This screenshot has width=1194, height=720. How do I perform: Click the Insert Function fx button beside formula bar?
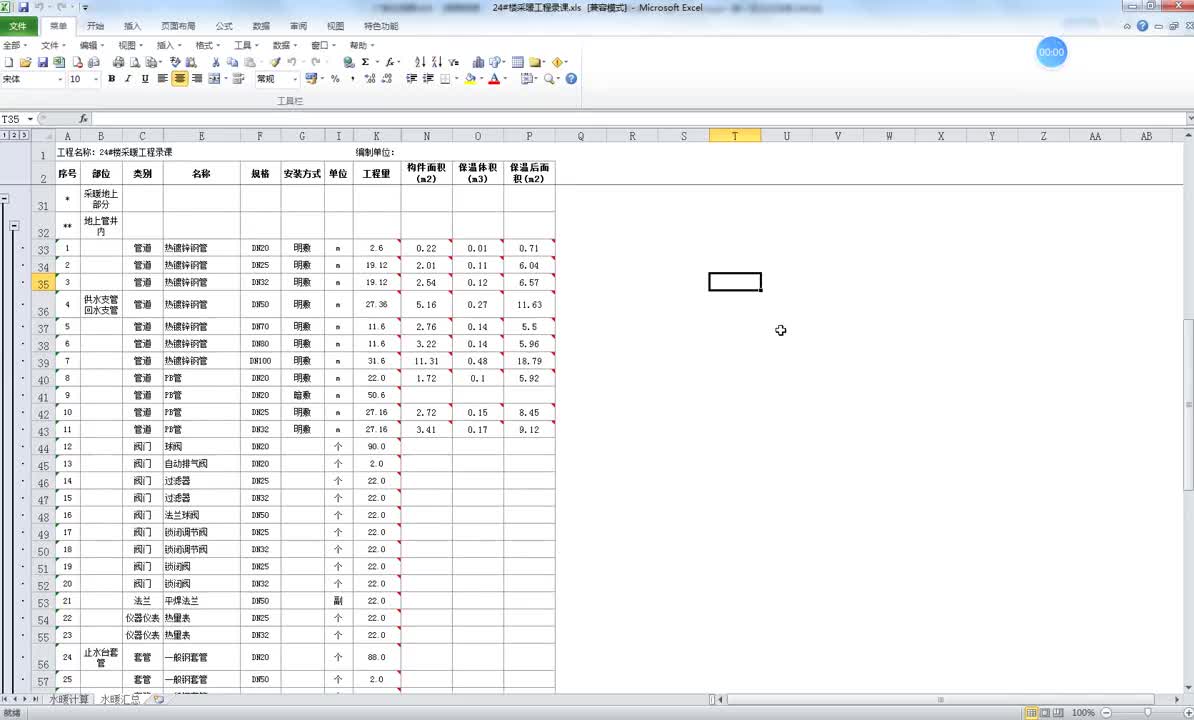(x=83, y=119)
